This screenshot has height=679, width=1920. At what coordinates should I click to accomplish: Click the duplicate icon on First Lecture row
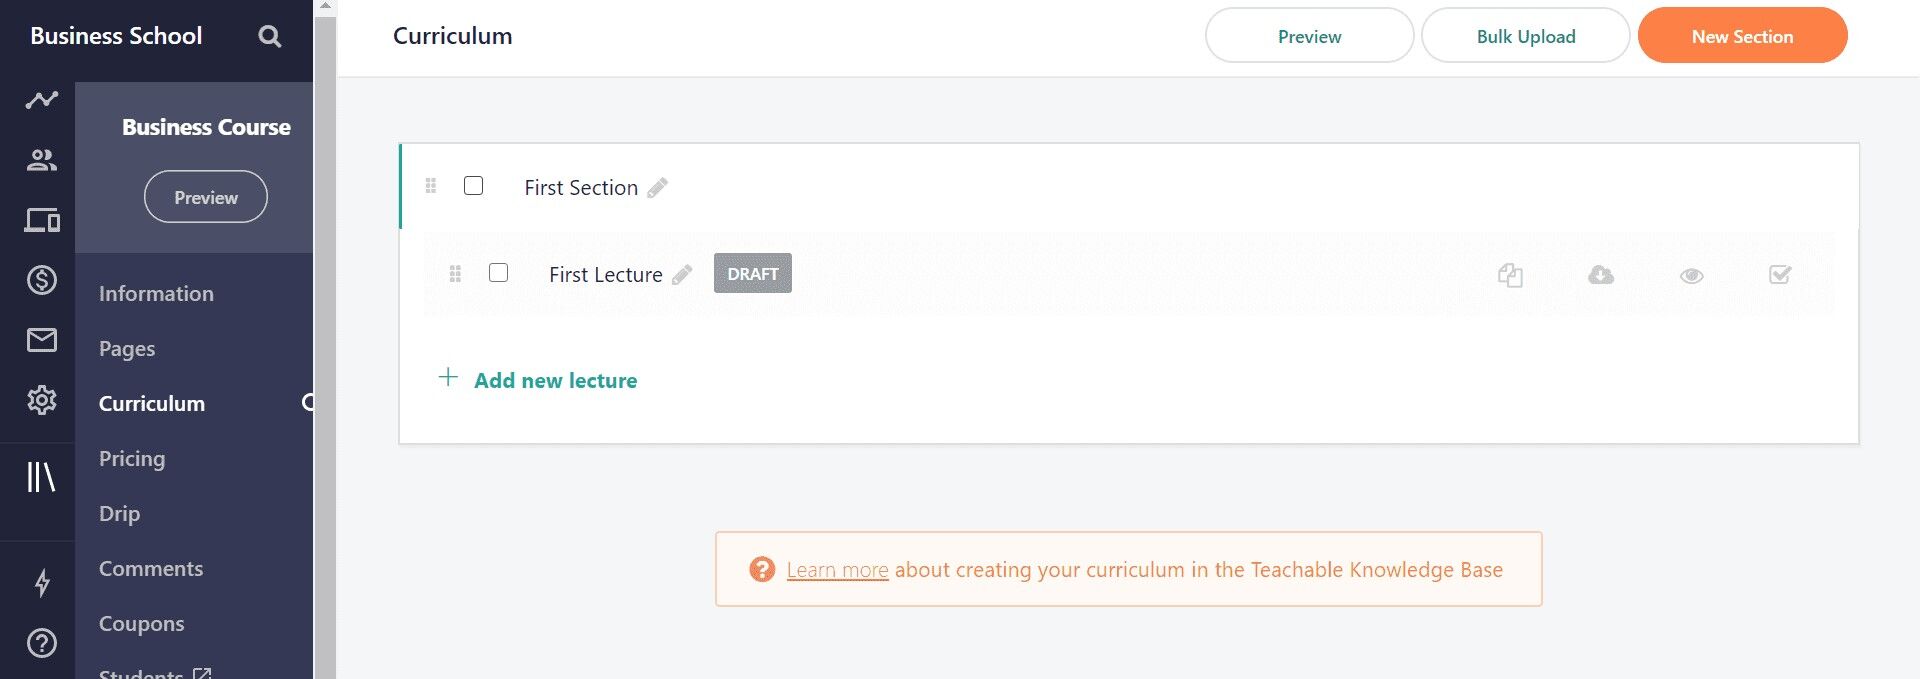(1510, 275)
